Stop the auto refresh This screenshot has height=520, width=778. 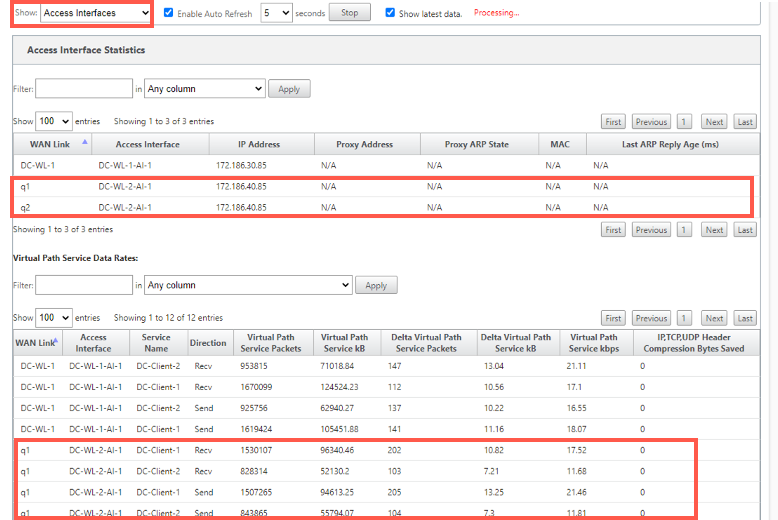click(x=349, y=13)
